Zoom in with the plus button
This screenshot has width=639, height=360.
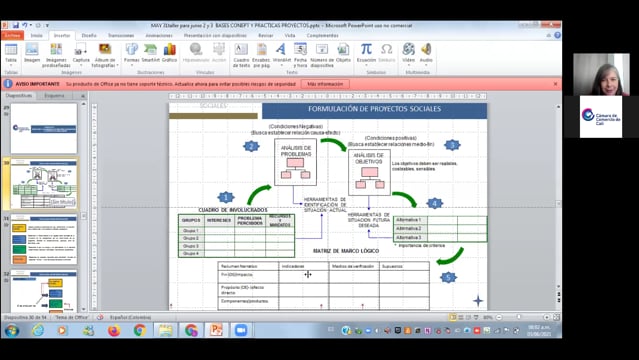(546, 317)
